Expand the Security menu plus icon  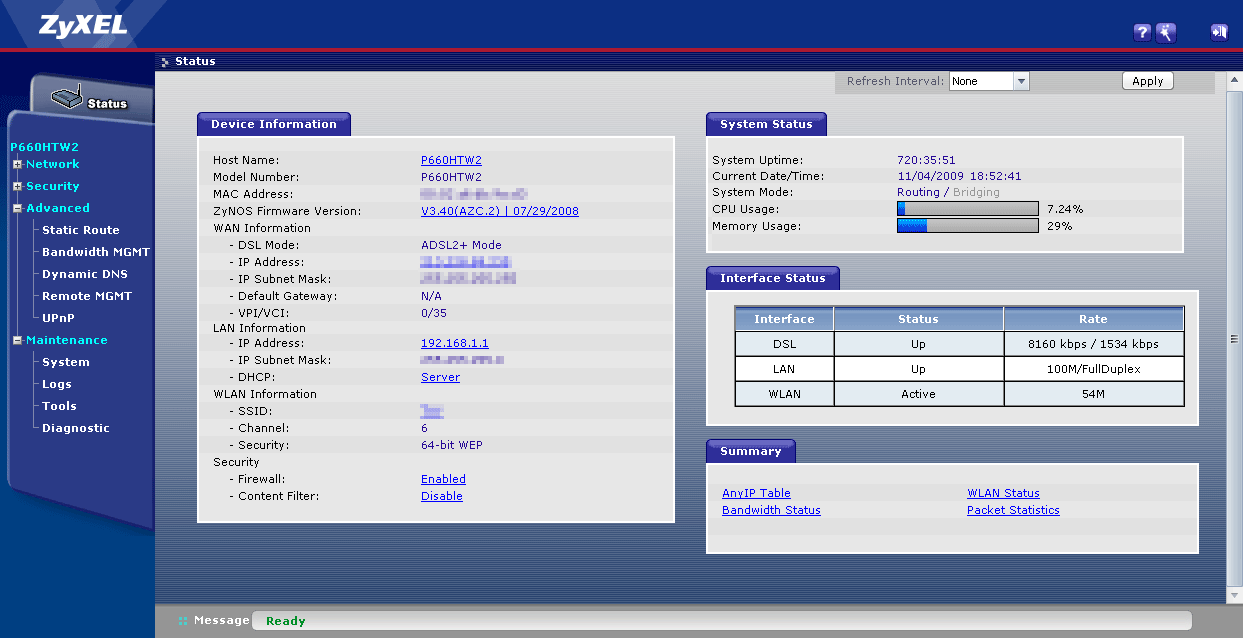coord(17,186)
